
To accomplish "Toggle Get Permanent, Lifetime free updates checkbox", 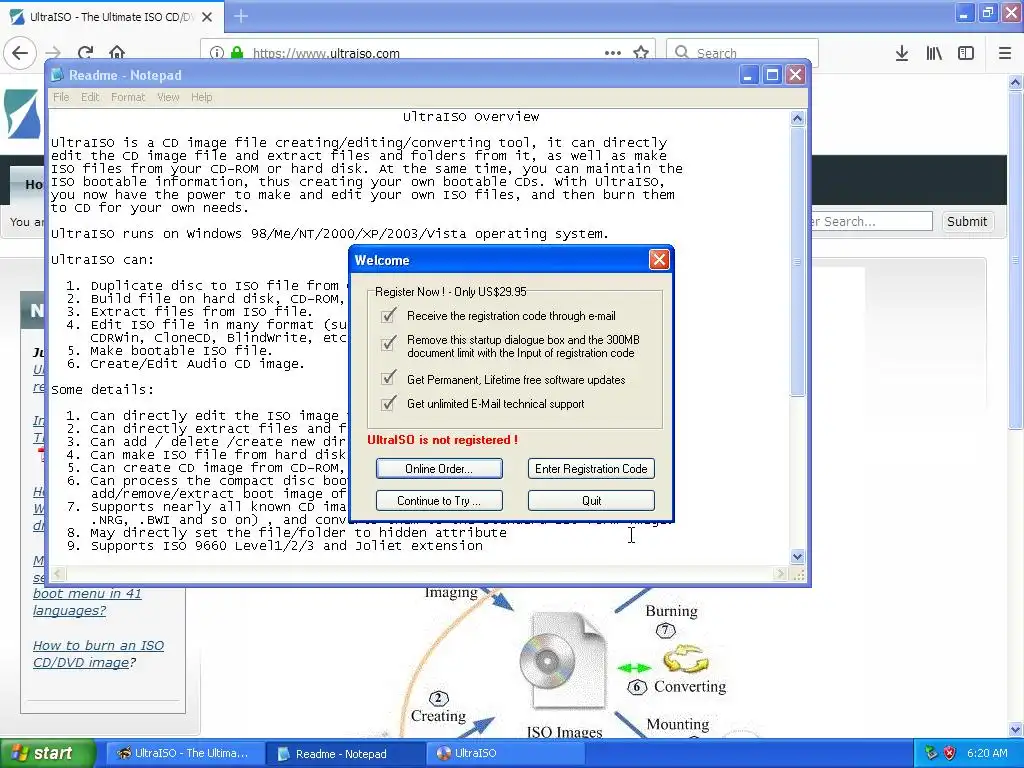I will click(x=389, y=378).
